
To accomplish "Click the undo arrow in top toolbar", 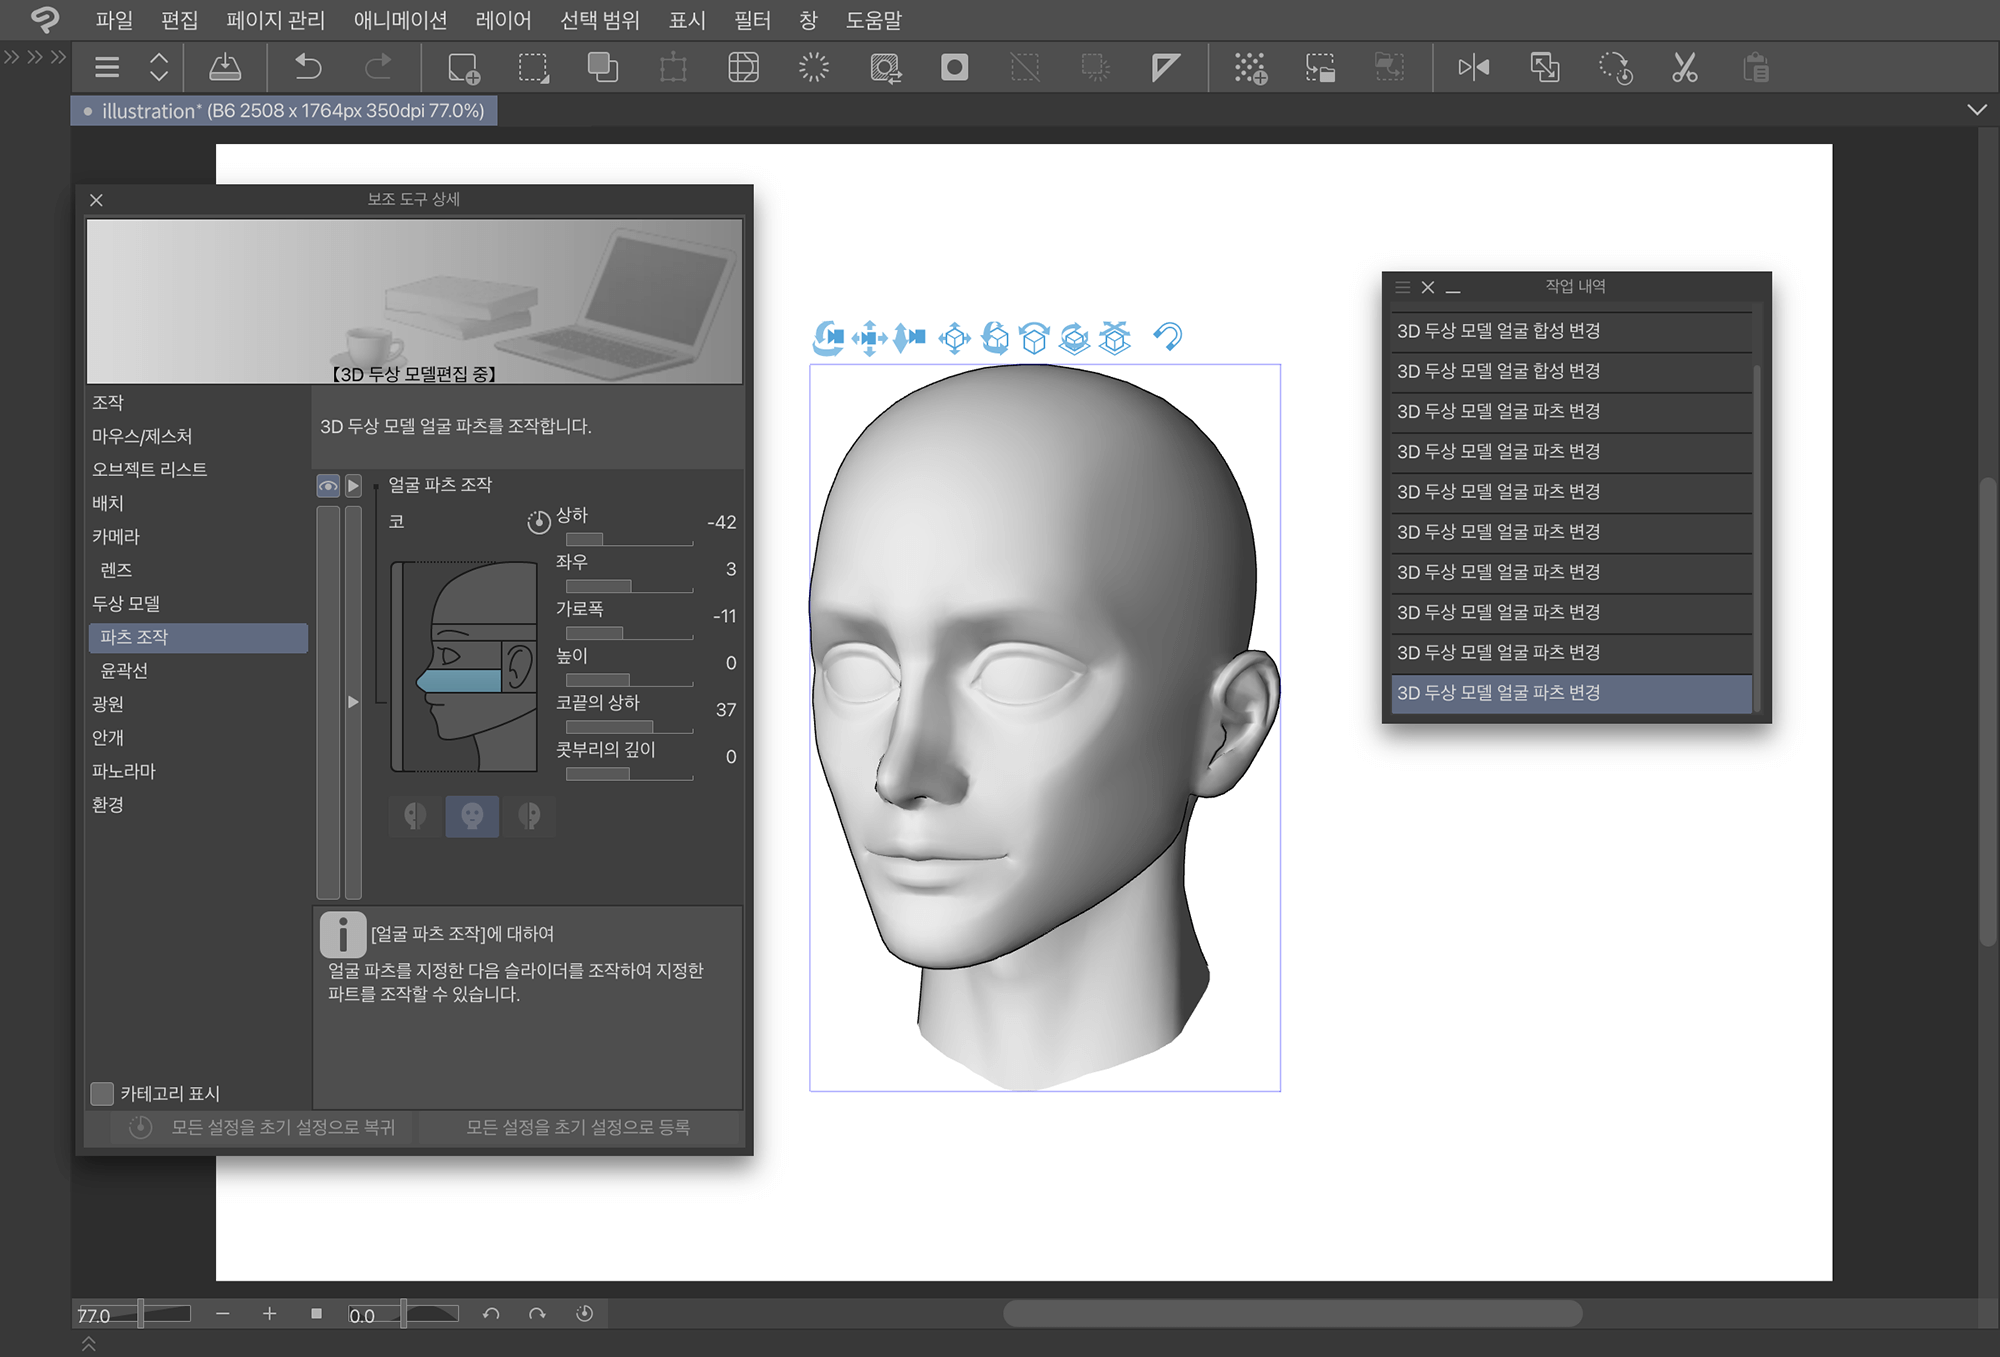I will coord(308,67).
